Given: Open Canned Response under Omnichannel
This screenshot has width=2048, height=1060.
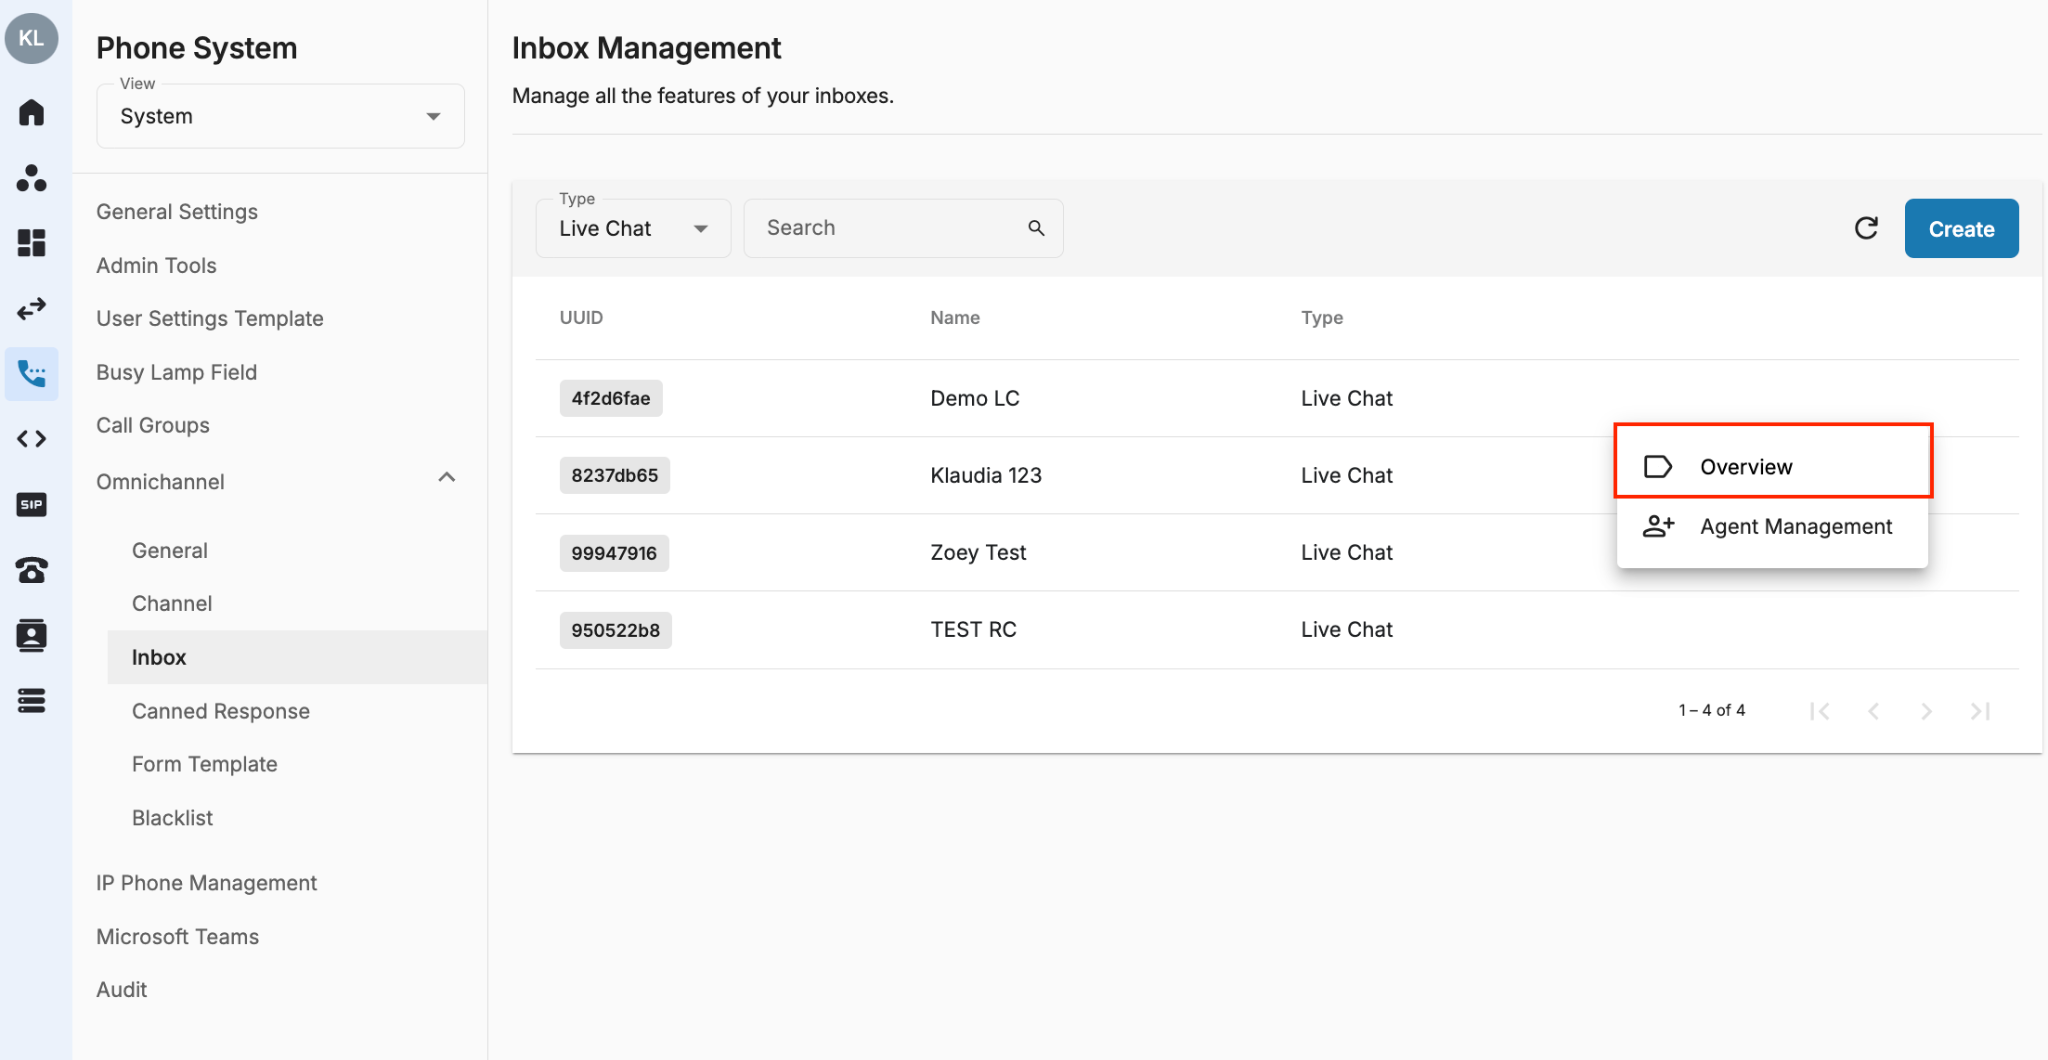Looking at the screenshot, I should (x=221, y=711).
